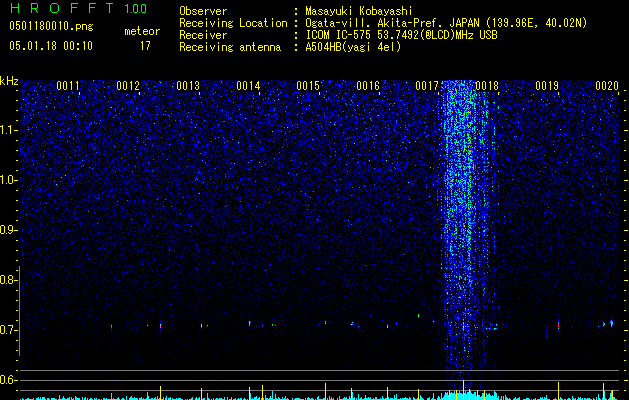Click the 1.0 kHz axis label

[8, 180]
